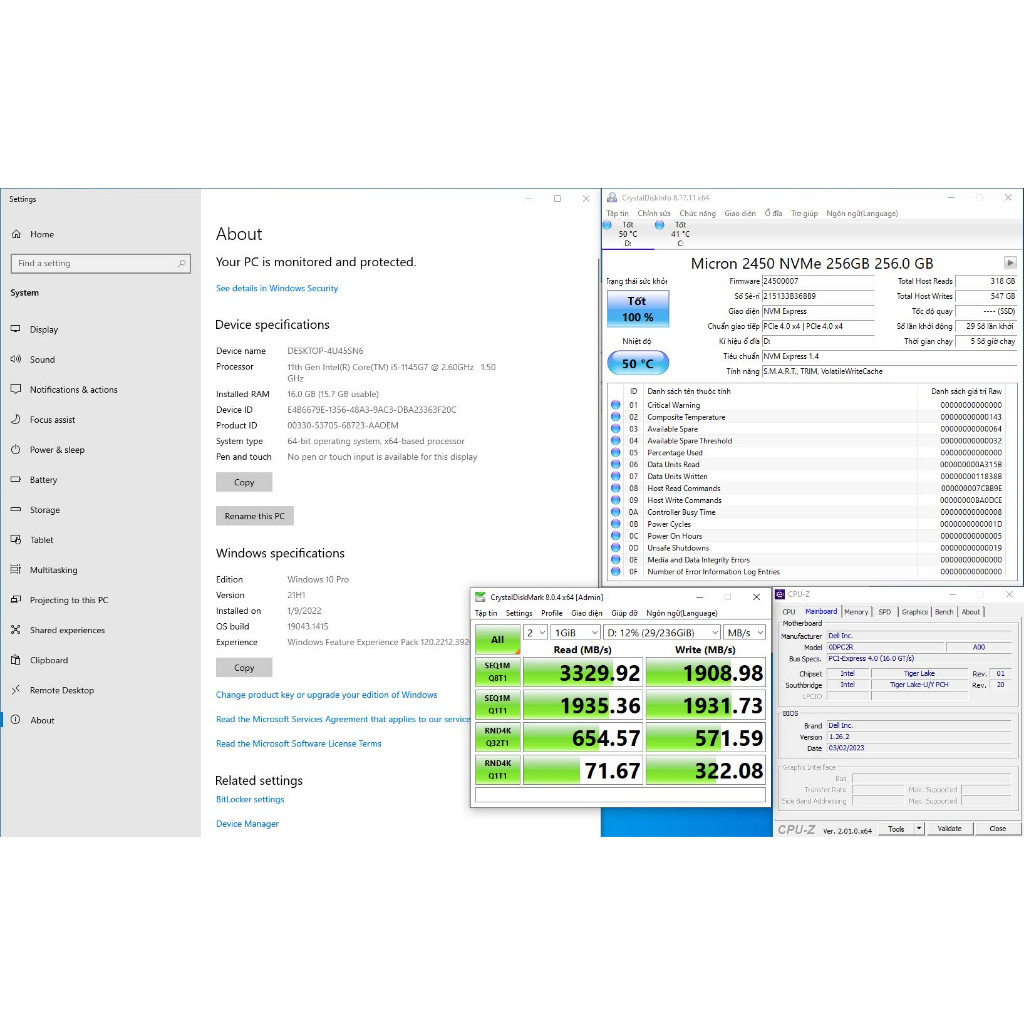Open Battery settings in sidebar
The width and height of the screenshot is (1024, 1024).
point(43,479)
